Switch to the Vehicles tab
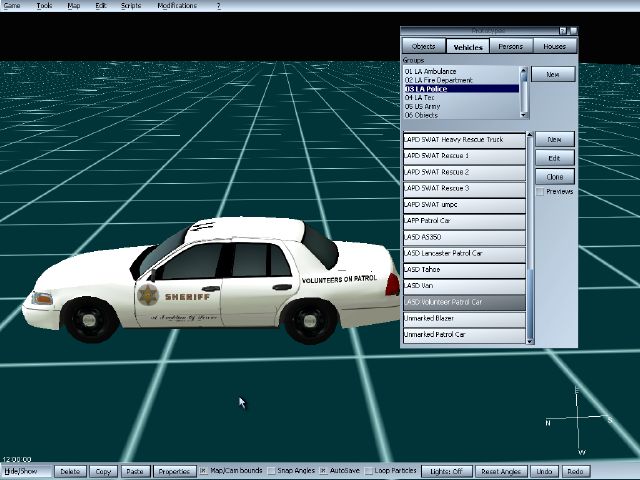Screen dimensions: 640x480 pyautogui.click(x=468, y=47)
